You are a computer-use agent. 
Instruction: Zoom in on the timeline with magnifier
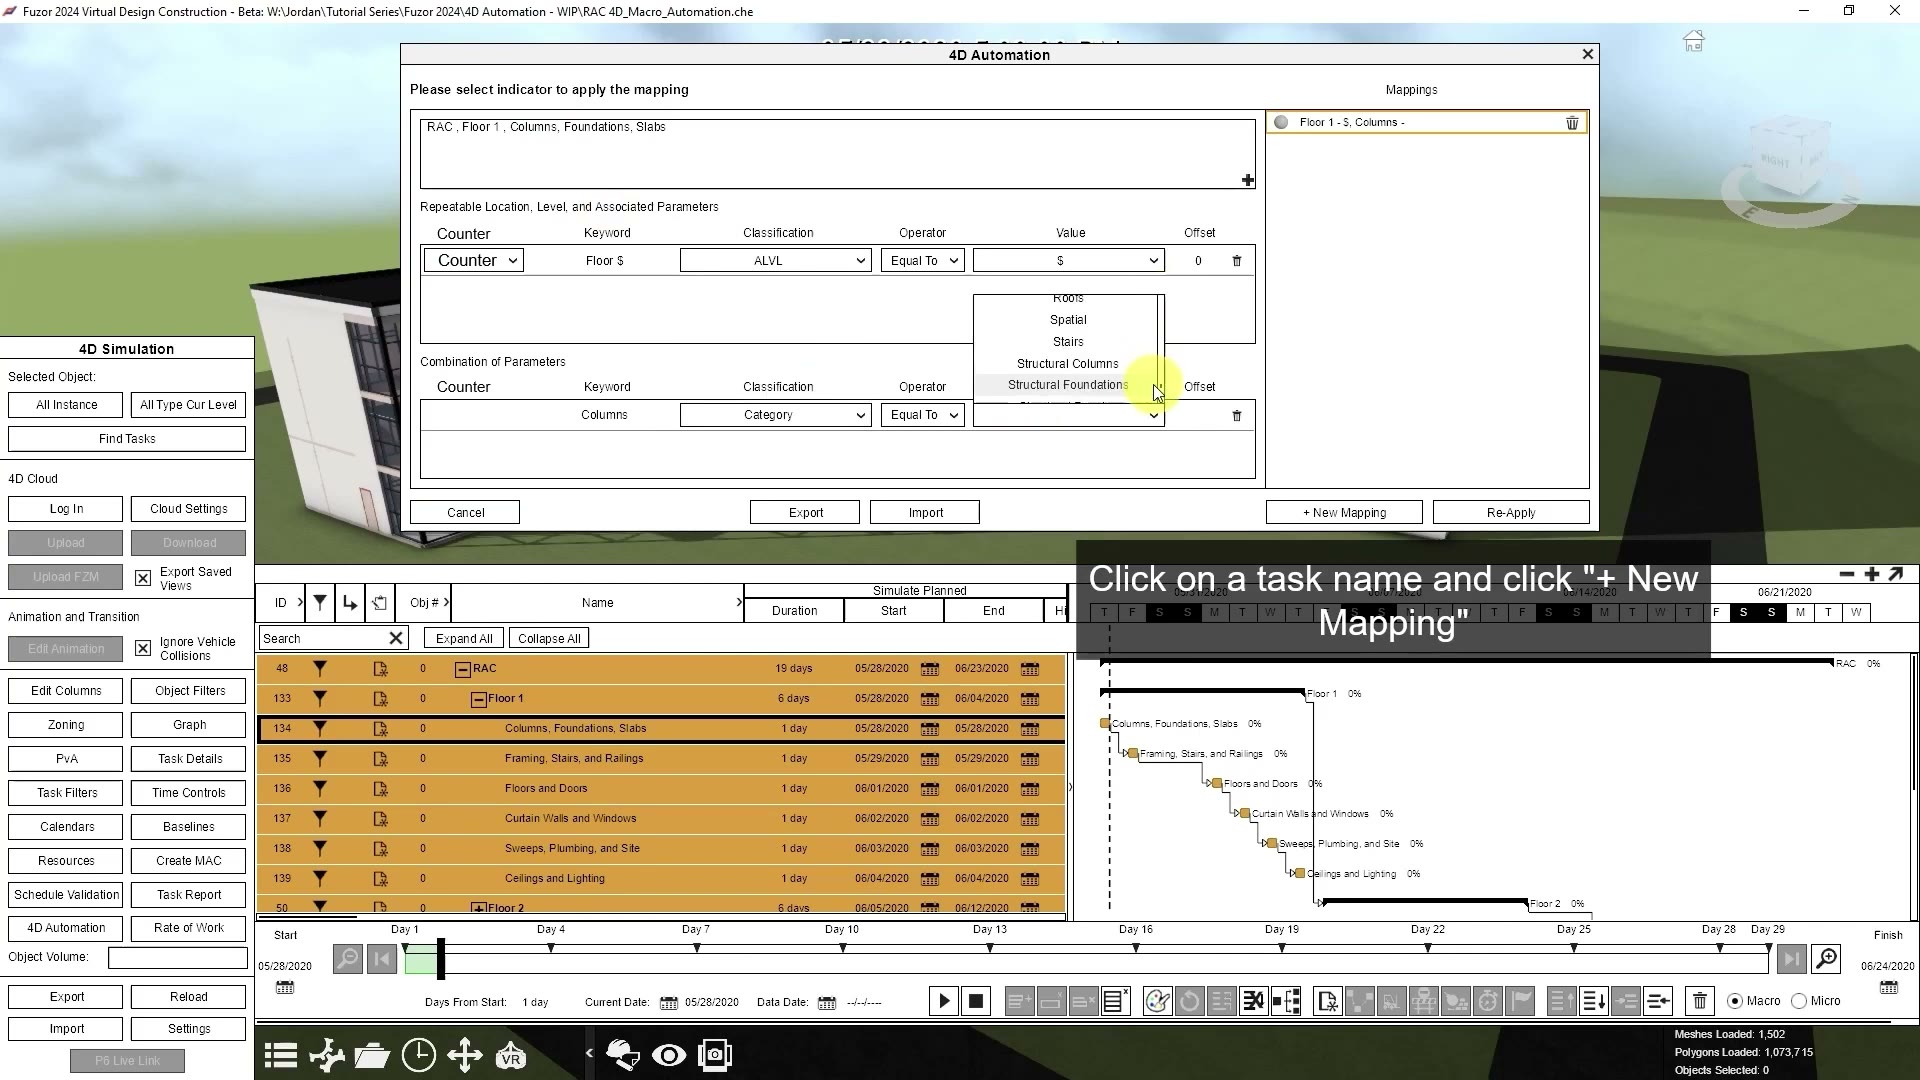[x=1826, y=959]
